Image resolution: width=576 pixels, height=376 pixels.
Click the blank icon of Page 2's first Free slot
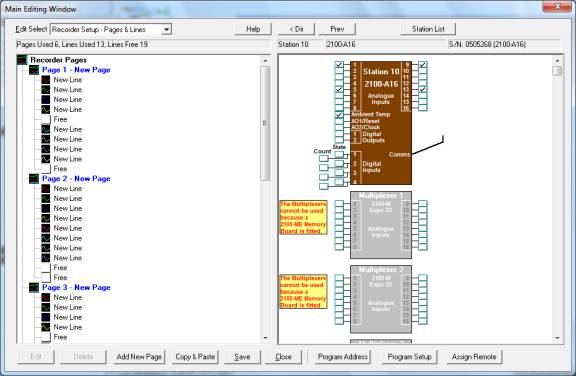point(46,268)
